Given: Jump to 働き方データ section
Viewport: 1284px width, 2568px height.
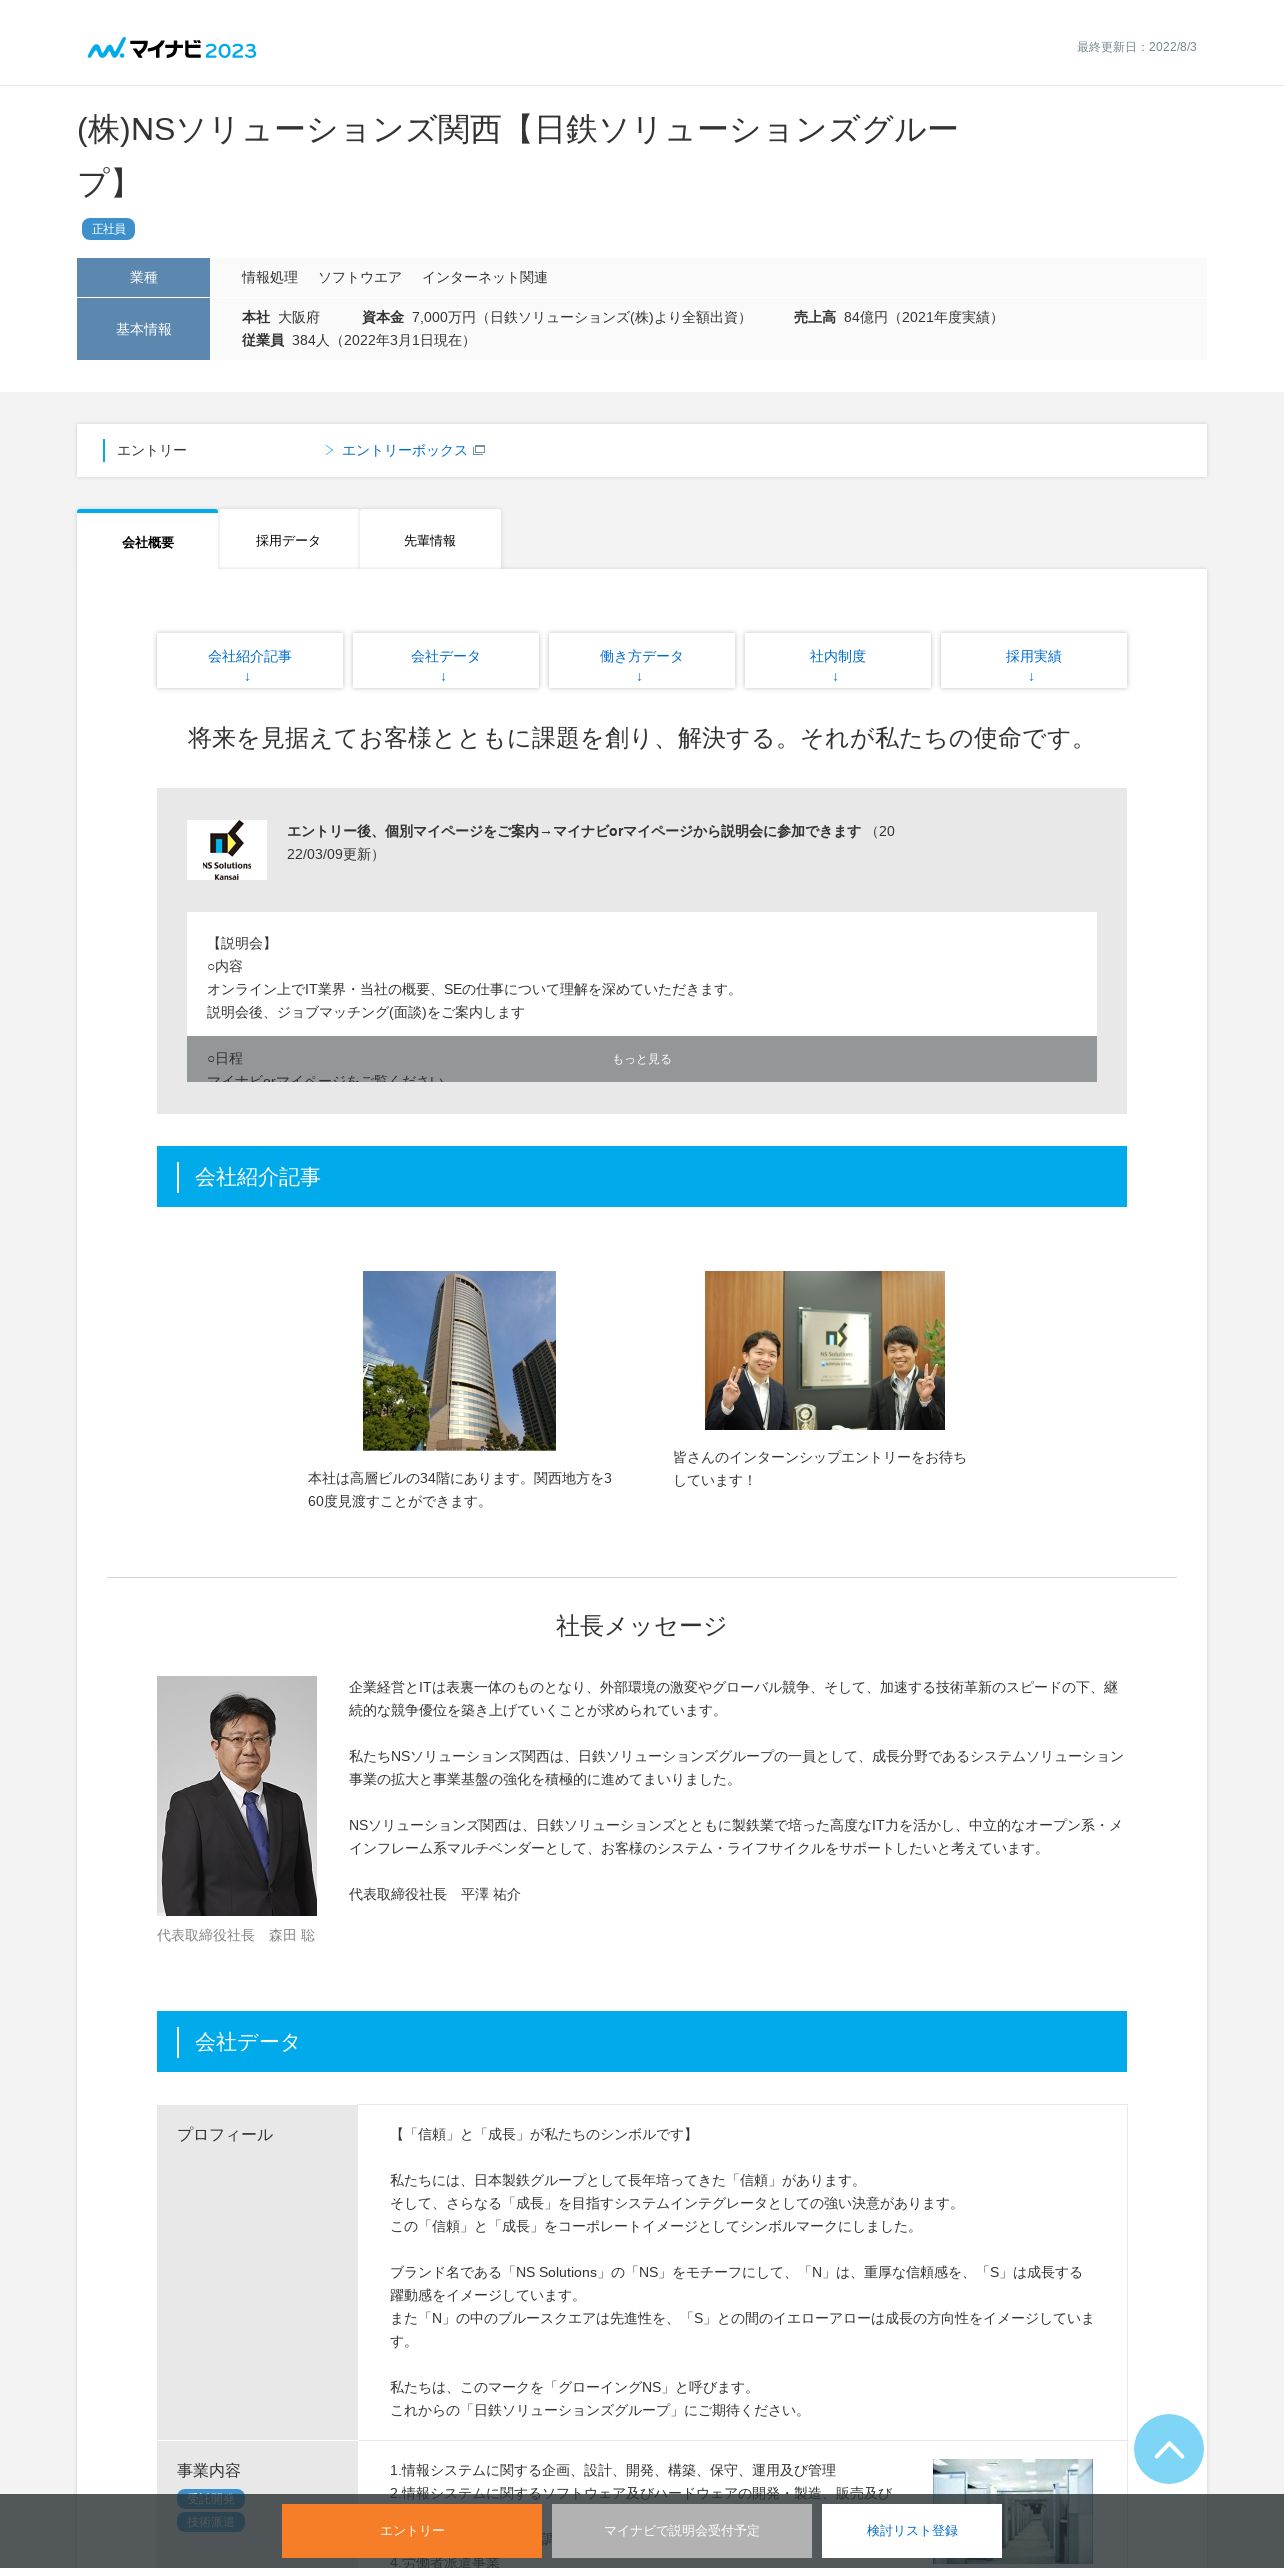Looking at the screenshot, I should click(642, 660).
